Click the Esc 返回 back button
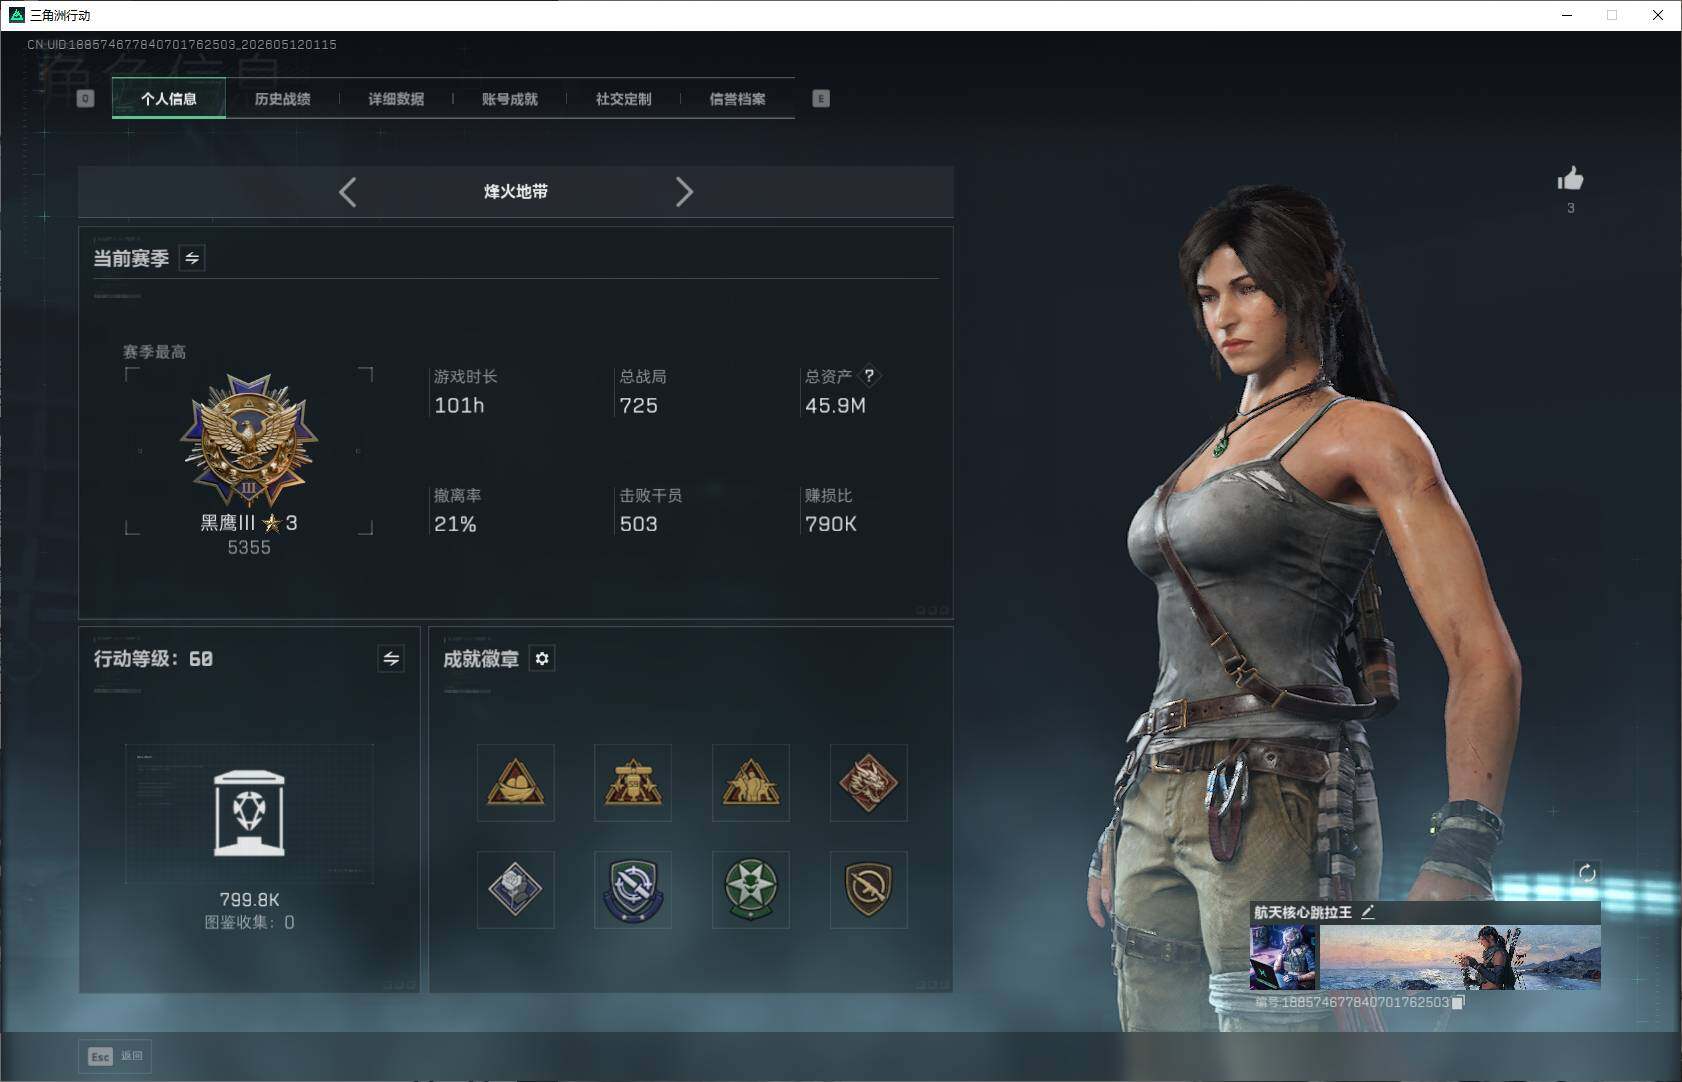The image size is (1682, 1082). [115, 1056]
